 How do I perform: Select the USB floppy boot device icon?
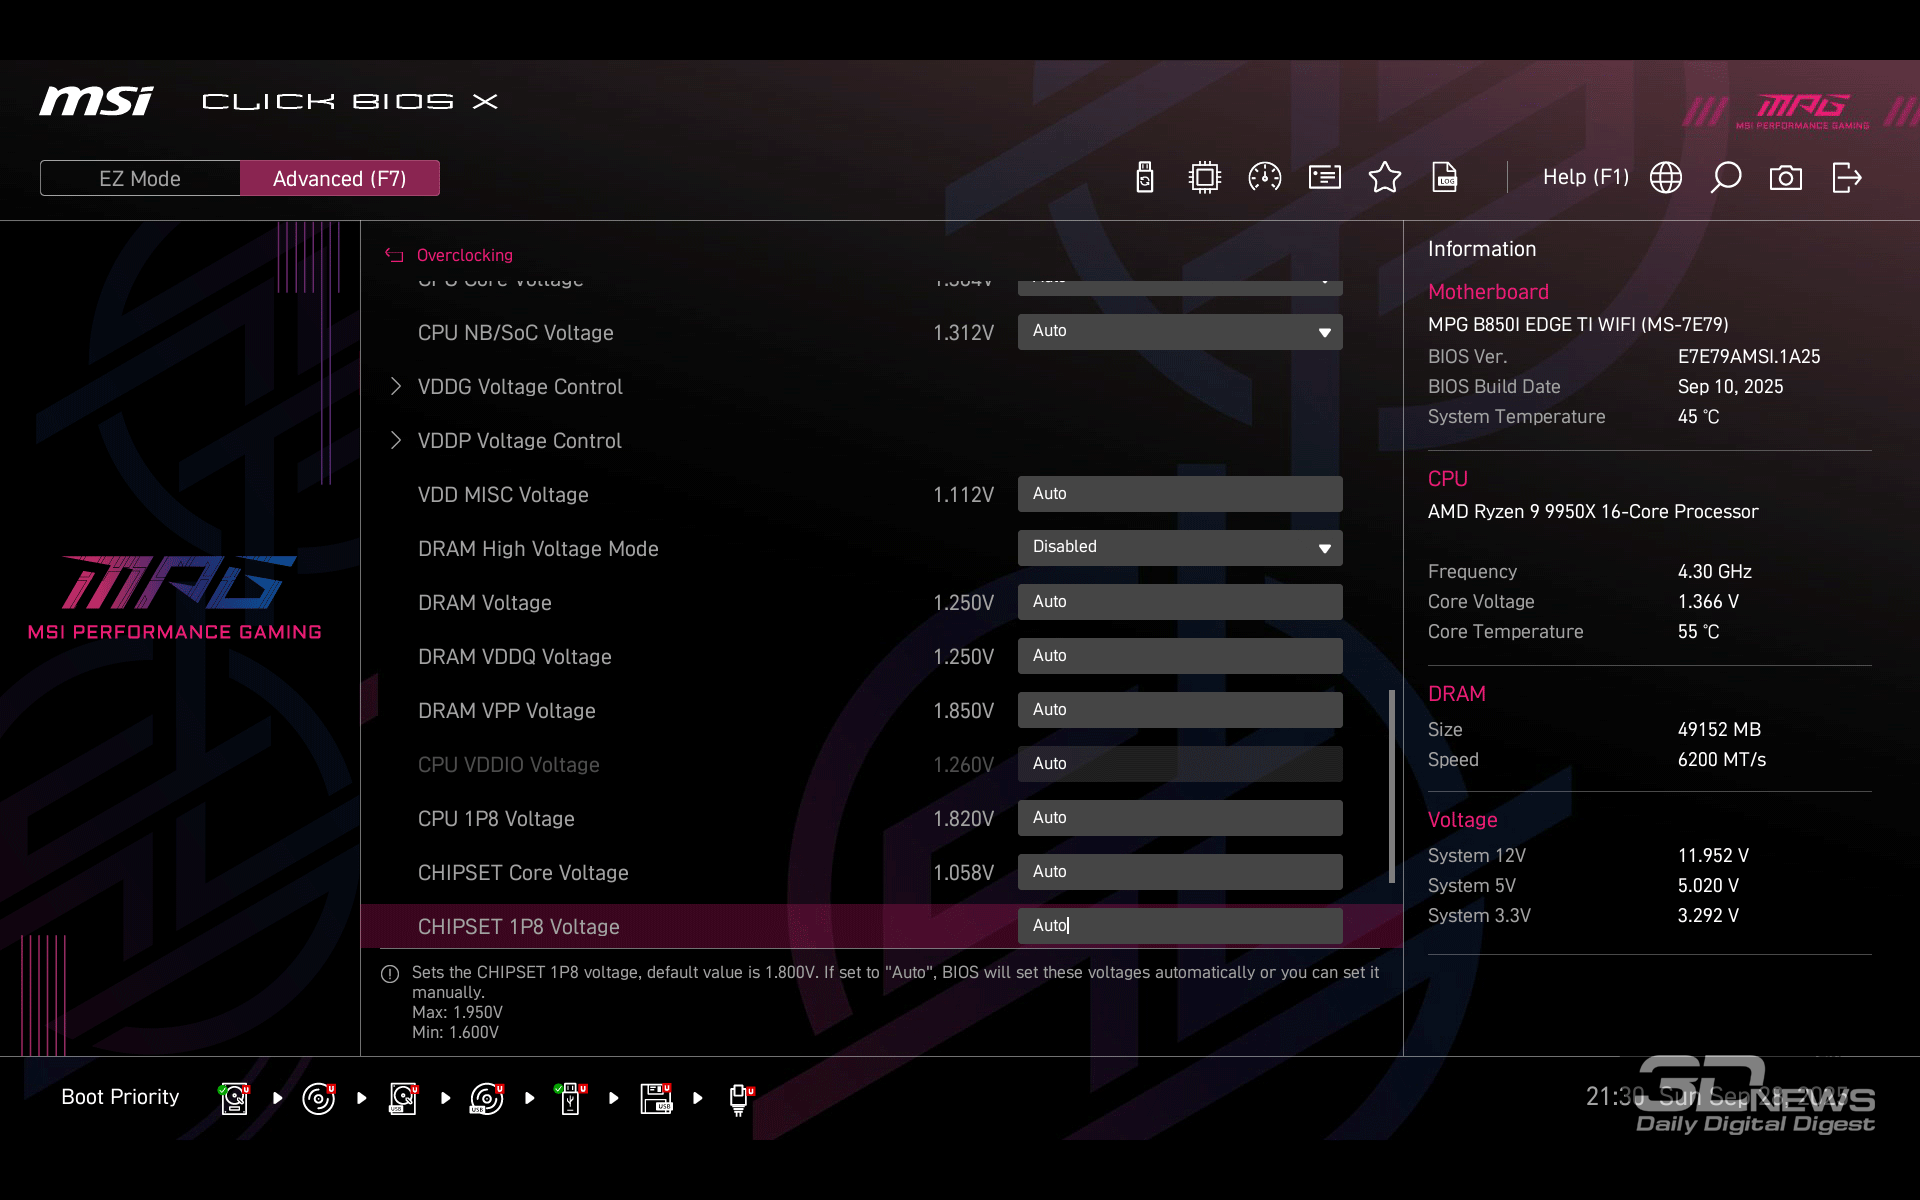click(656, 1098)
